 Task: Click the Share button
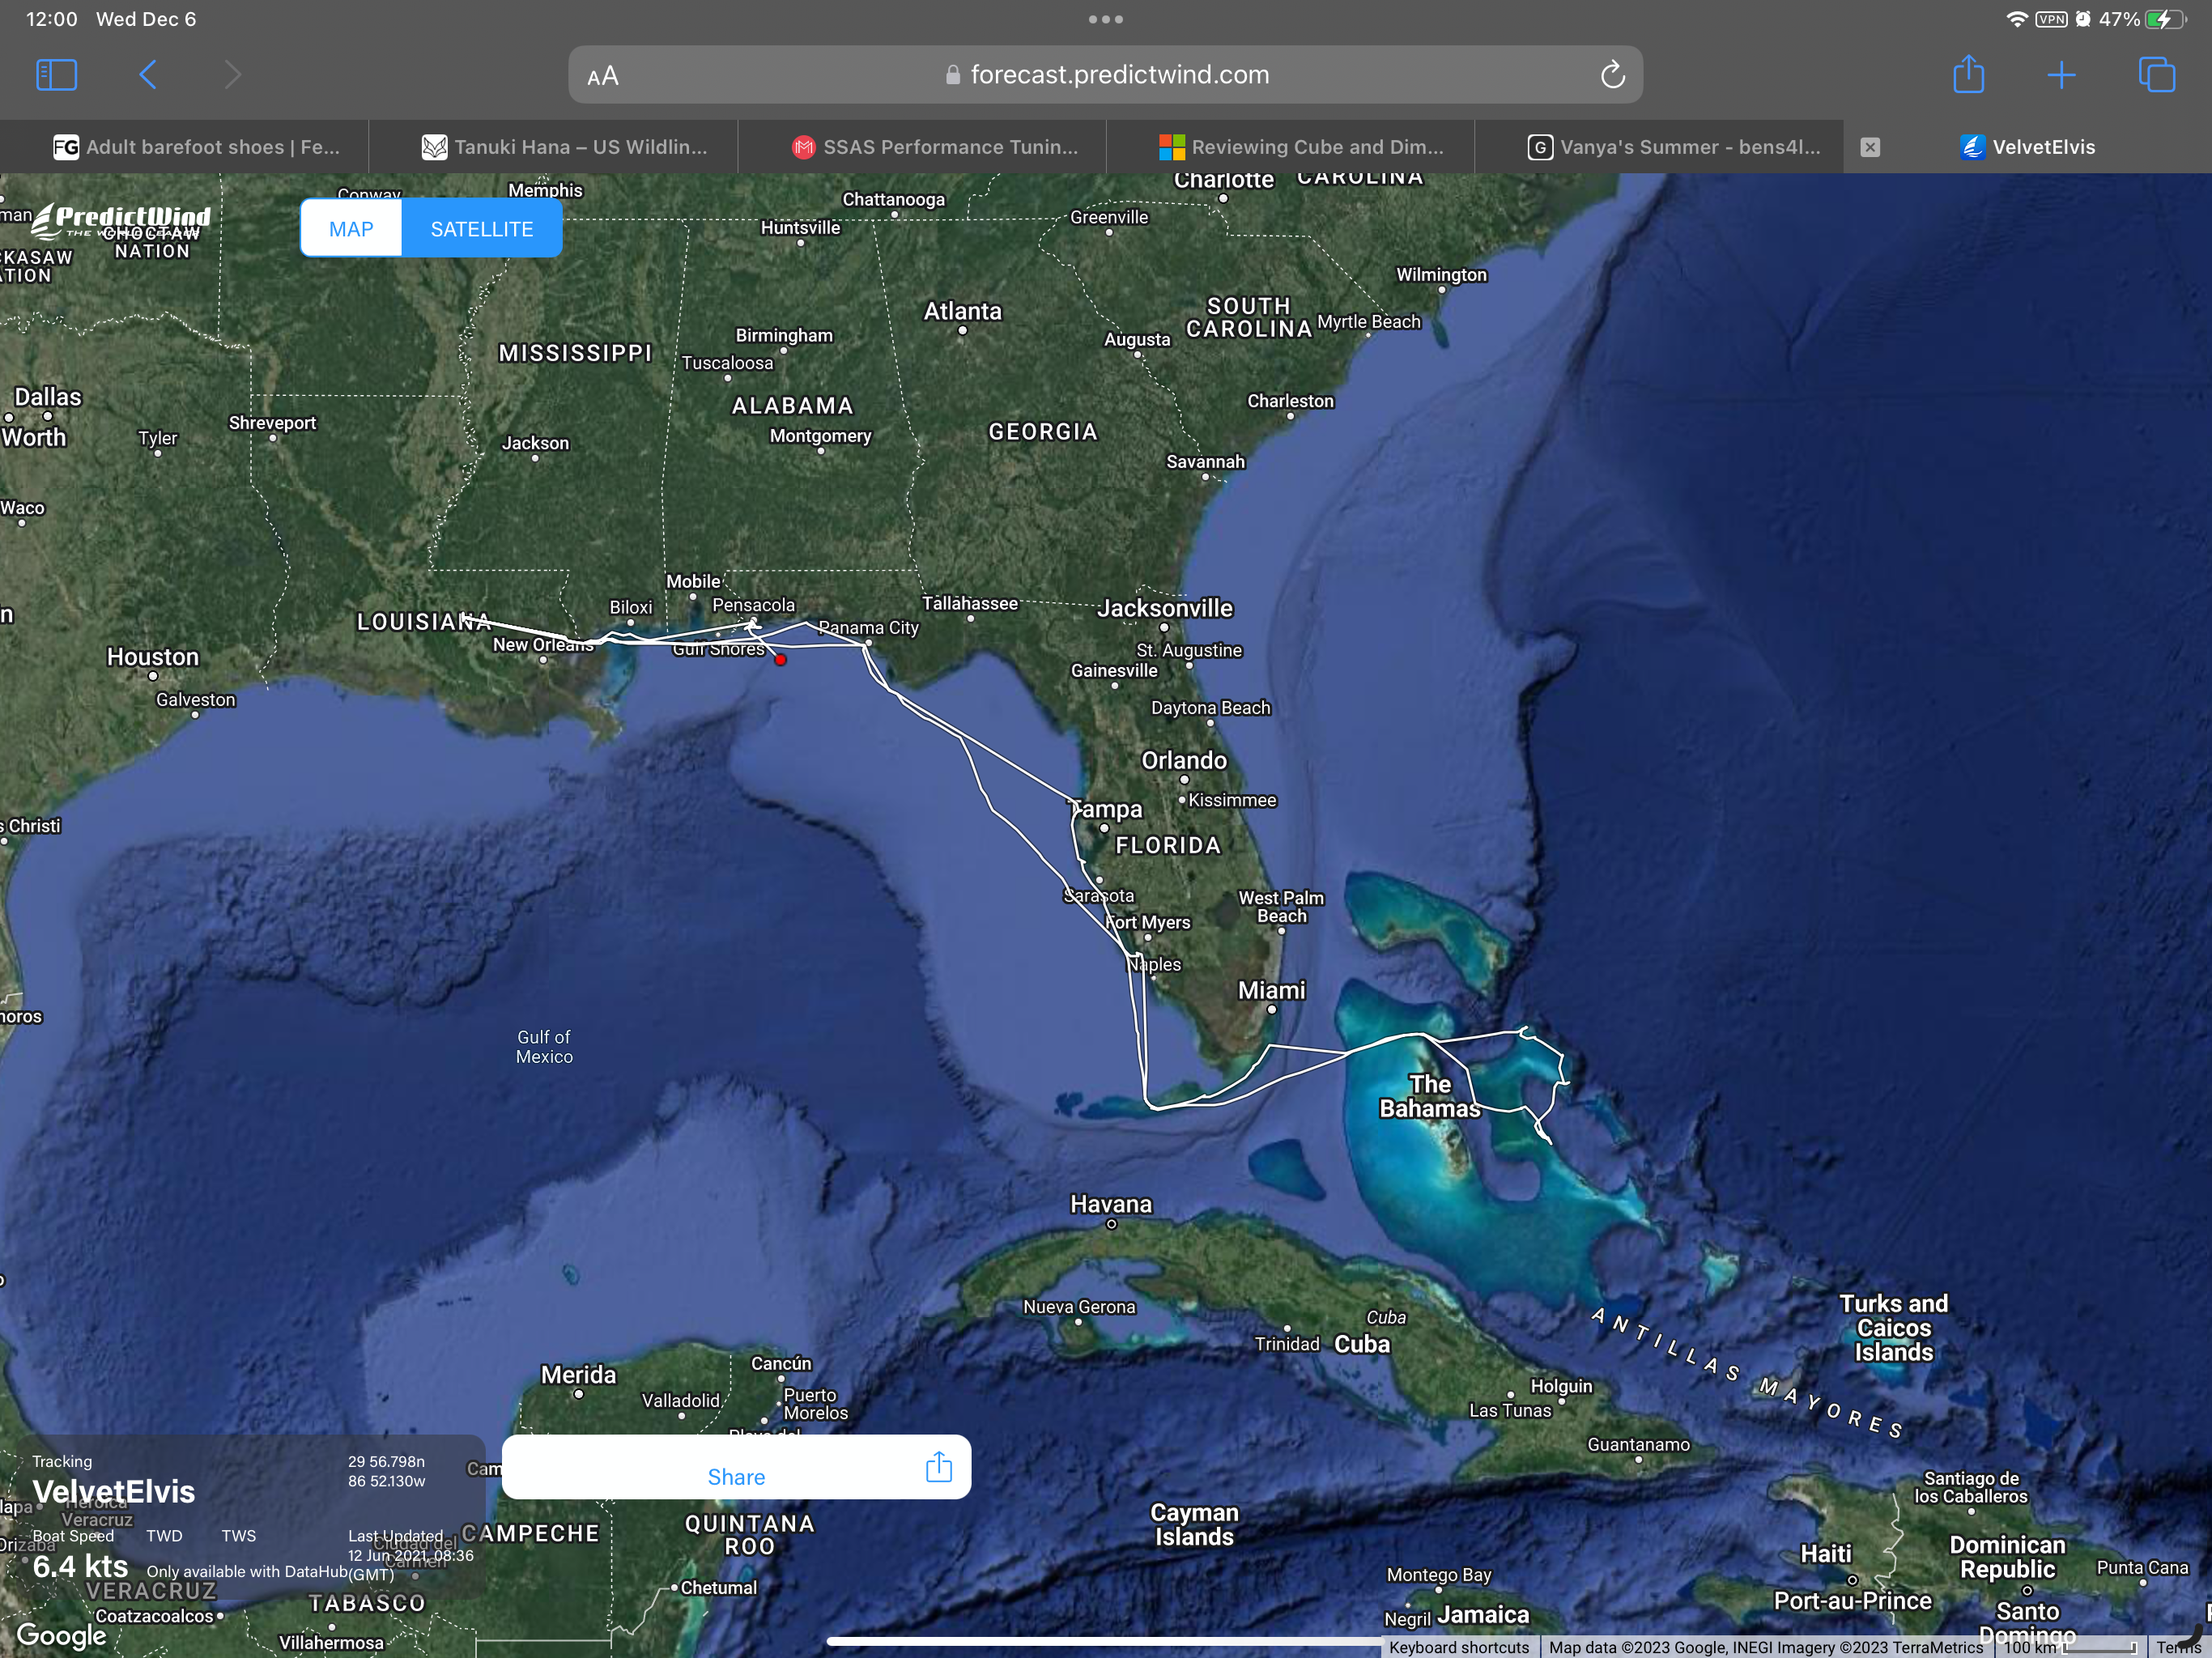(x=735, y=1477)
